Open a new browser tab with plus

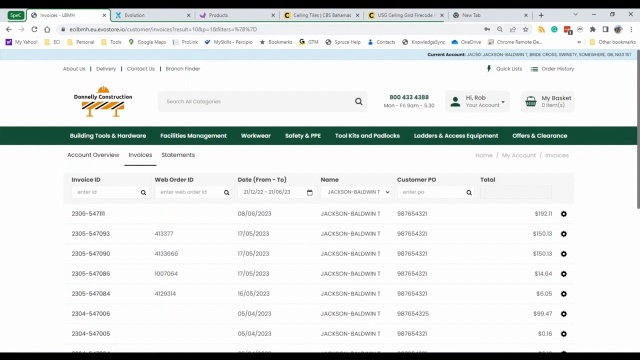click(x=541, y=15)
